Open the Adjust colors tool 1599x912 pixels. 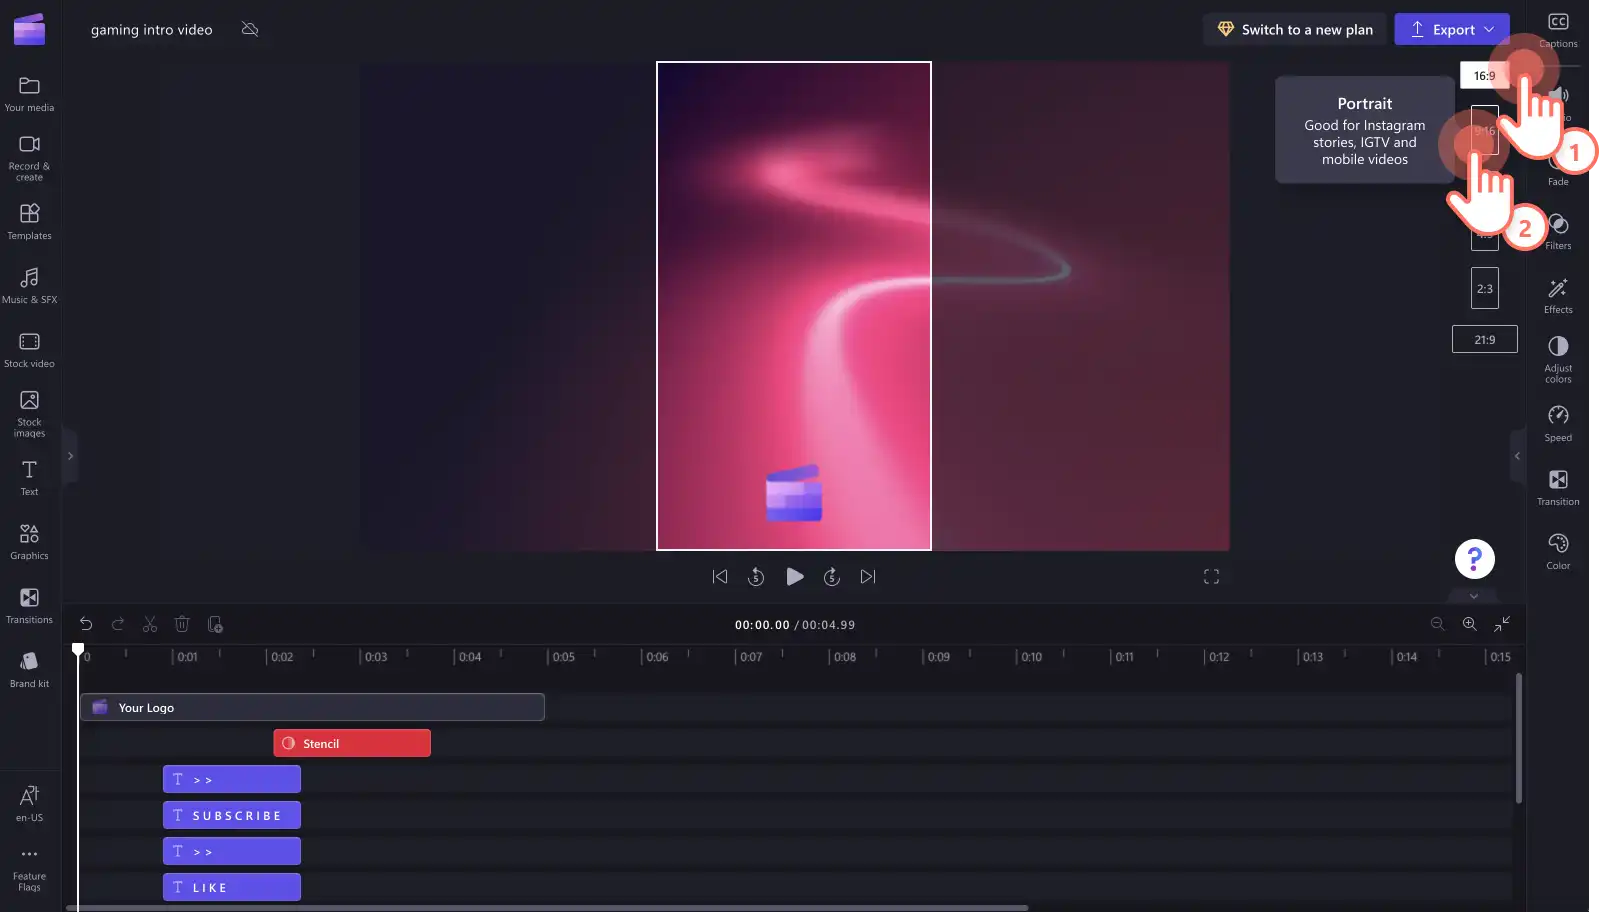1558,359
